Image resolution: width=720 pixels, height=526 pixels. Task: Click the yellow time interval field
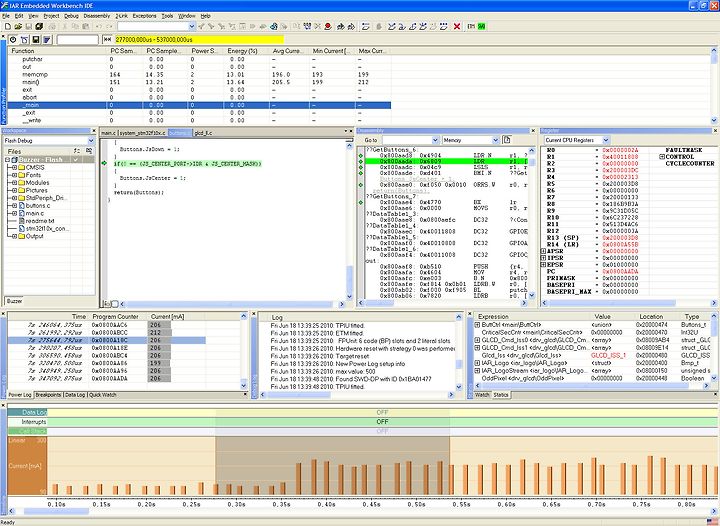(x=199, y=40)
